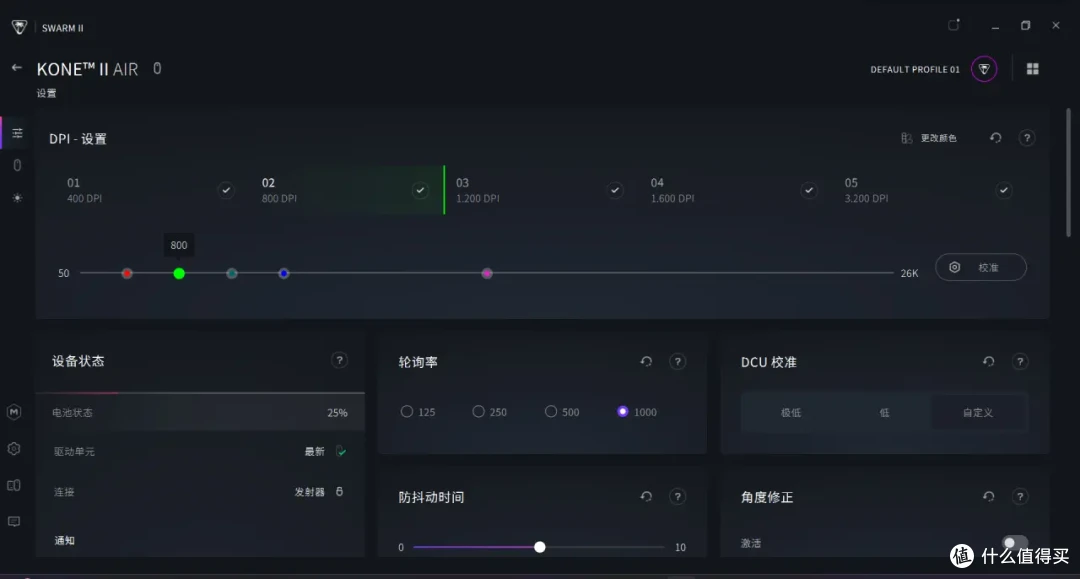This screenshot has height=579, width=1080.
Task: Click the 通知 heading
Action: 65,540
